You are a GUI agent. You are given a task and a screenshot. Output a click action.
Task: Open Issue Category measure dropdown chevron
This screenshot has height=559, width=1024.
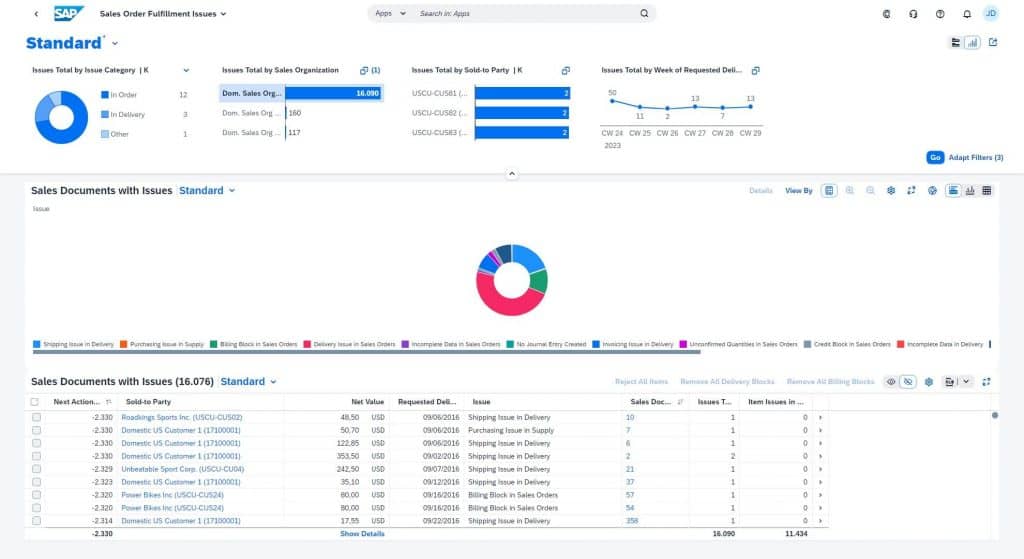(186, 71)
